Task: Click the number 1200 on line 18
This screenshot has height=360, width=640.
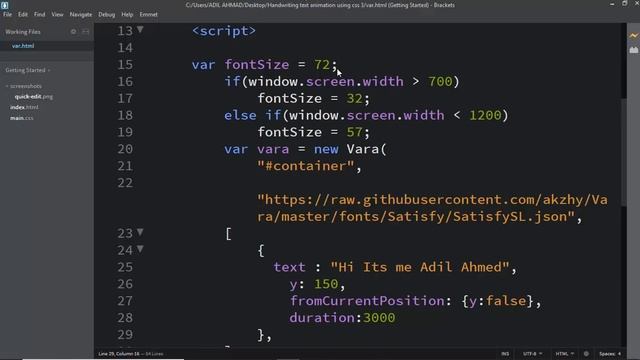Action: 485,115
